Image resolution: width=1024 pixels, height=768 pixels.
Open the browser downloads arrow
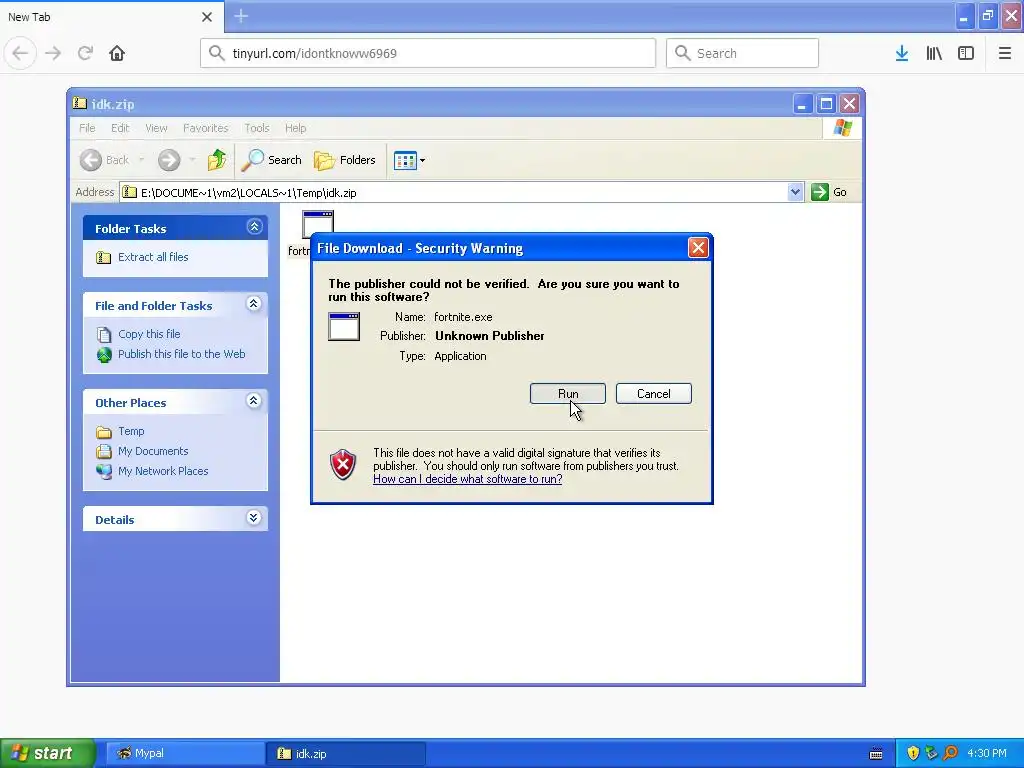click(x=902, y=53)
